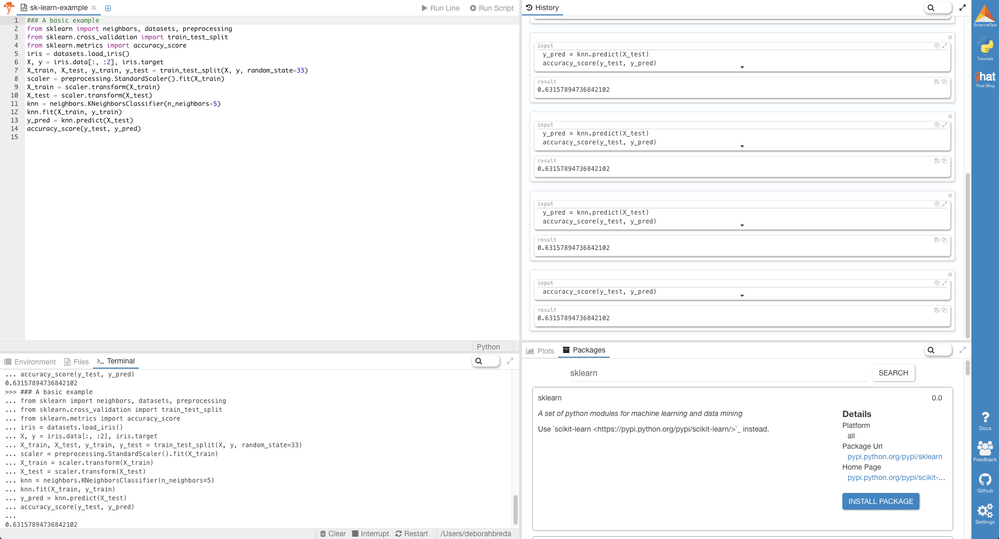Screen dimensions: 999x539
Task: Select the Packages tab
Action: click(x=584, y=350)
